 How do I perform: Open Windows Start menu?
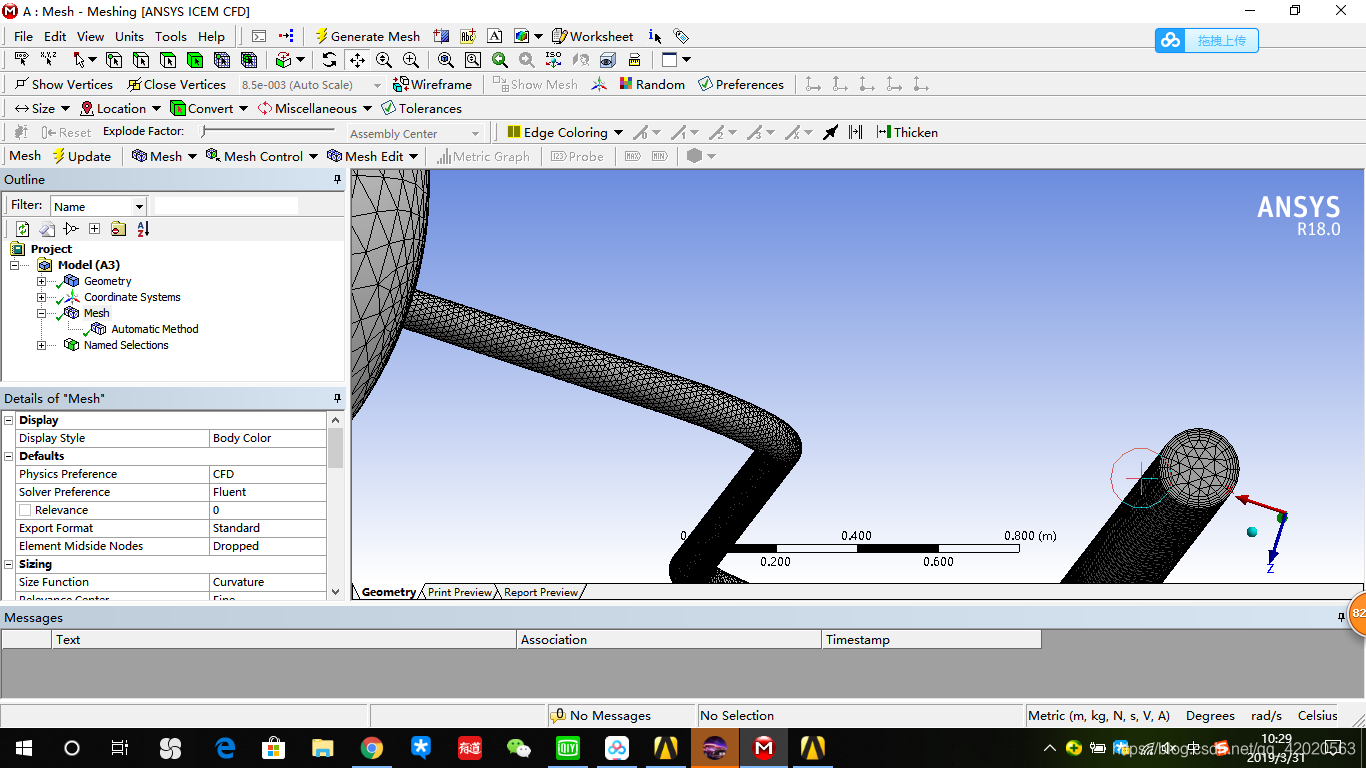pyautogui.click(x=23, y=748)
